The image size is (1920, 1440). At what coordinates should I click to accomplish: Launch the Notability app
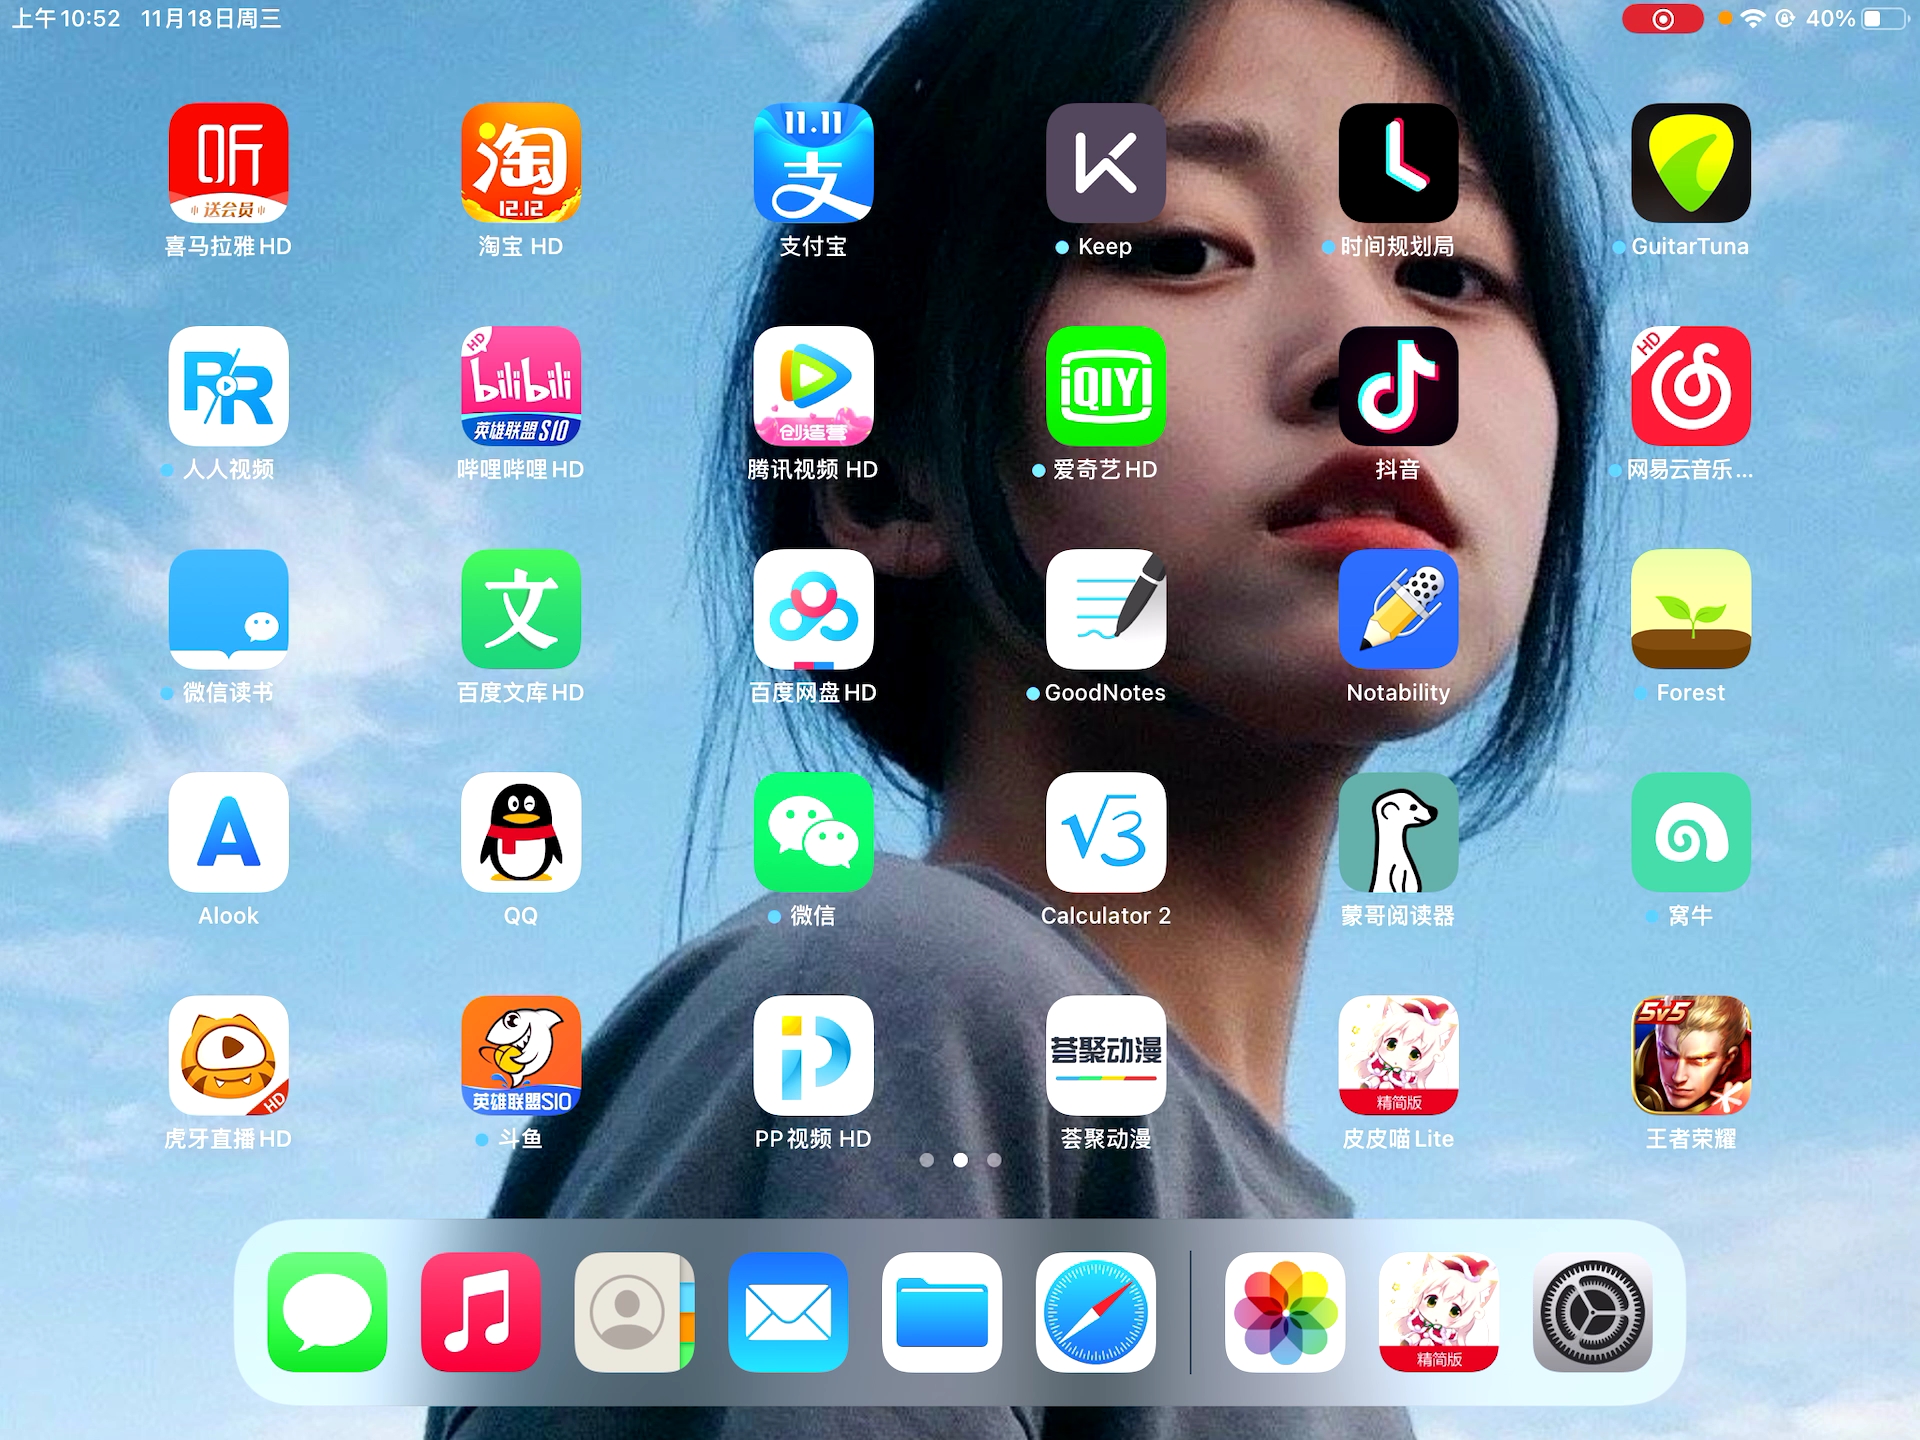tap(1398, 608)
